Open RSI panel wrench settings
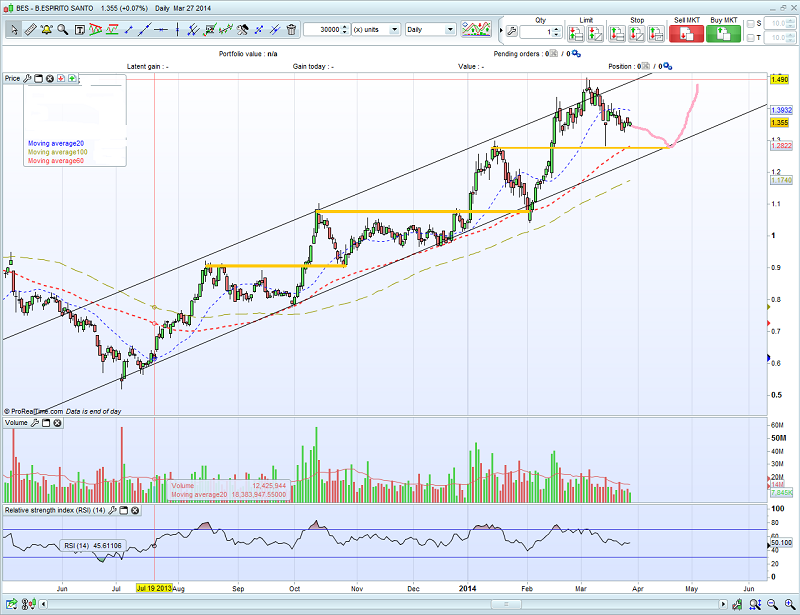The width and height of the screenshot is (800, 615). [x=112, y=510]
